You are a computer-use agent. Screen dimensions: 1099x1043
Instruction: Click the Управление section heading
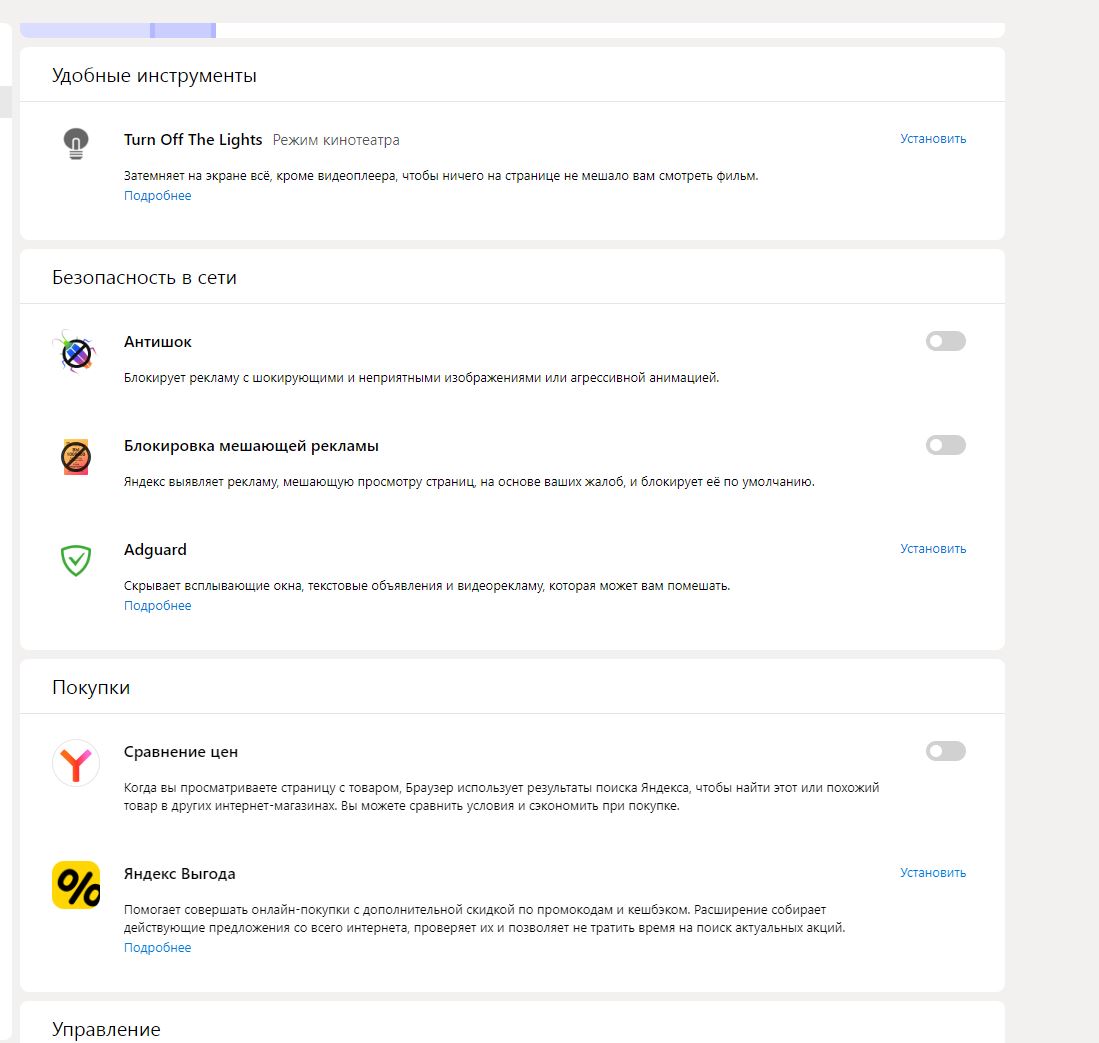[106, 1030]
